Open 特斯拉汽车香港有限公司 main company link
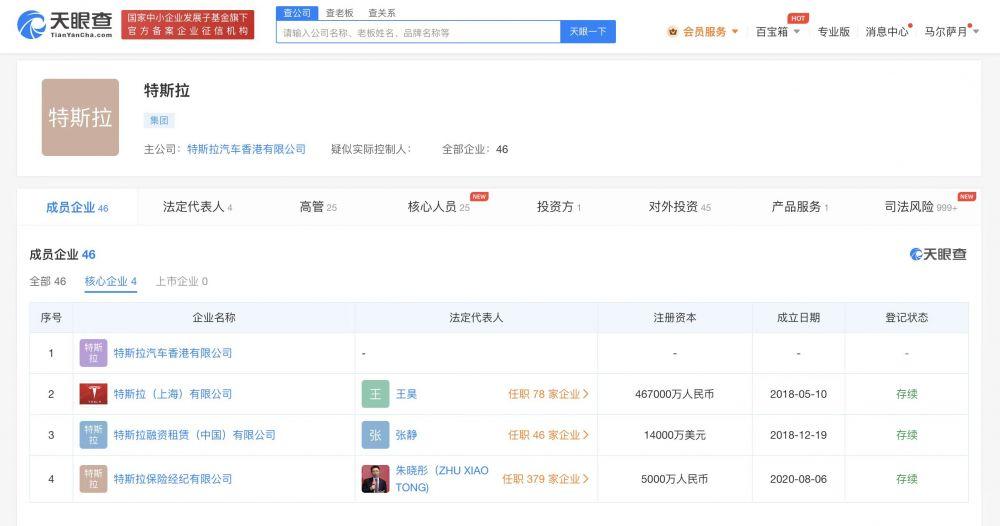The image size is (1000, 526). (x=246, y=149)
